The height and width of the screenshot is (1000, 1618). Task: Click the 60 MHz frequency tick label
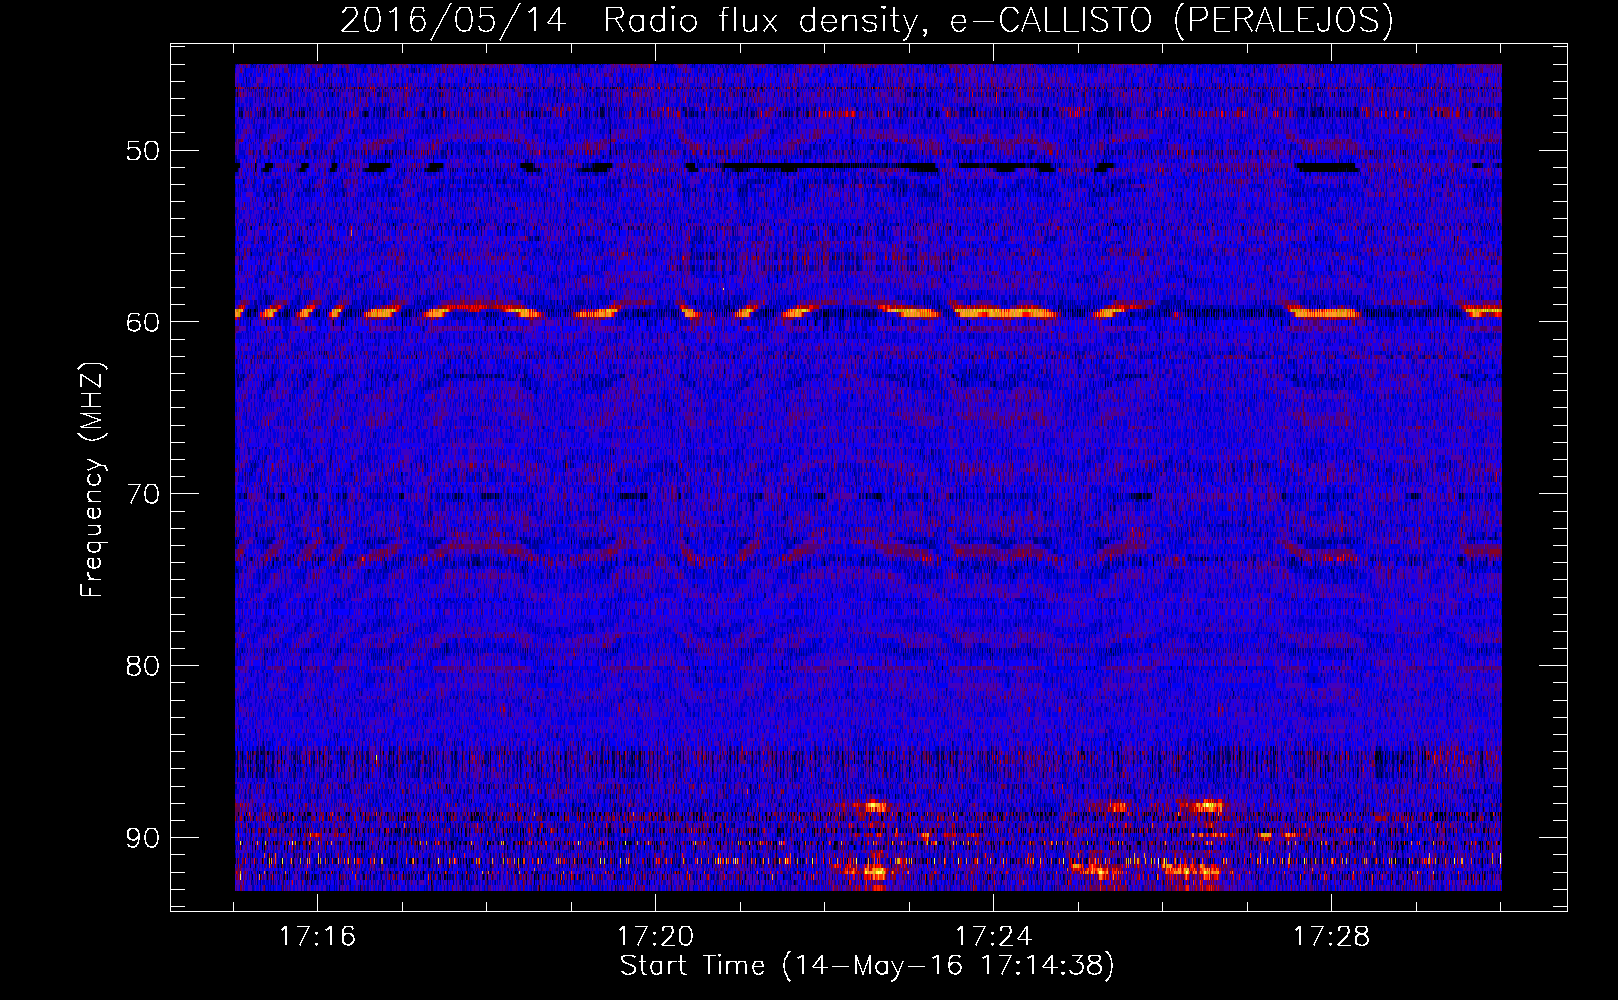[142, 322]
